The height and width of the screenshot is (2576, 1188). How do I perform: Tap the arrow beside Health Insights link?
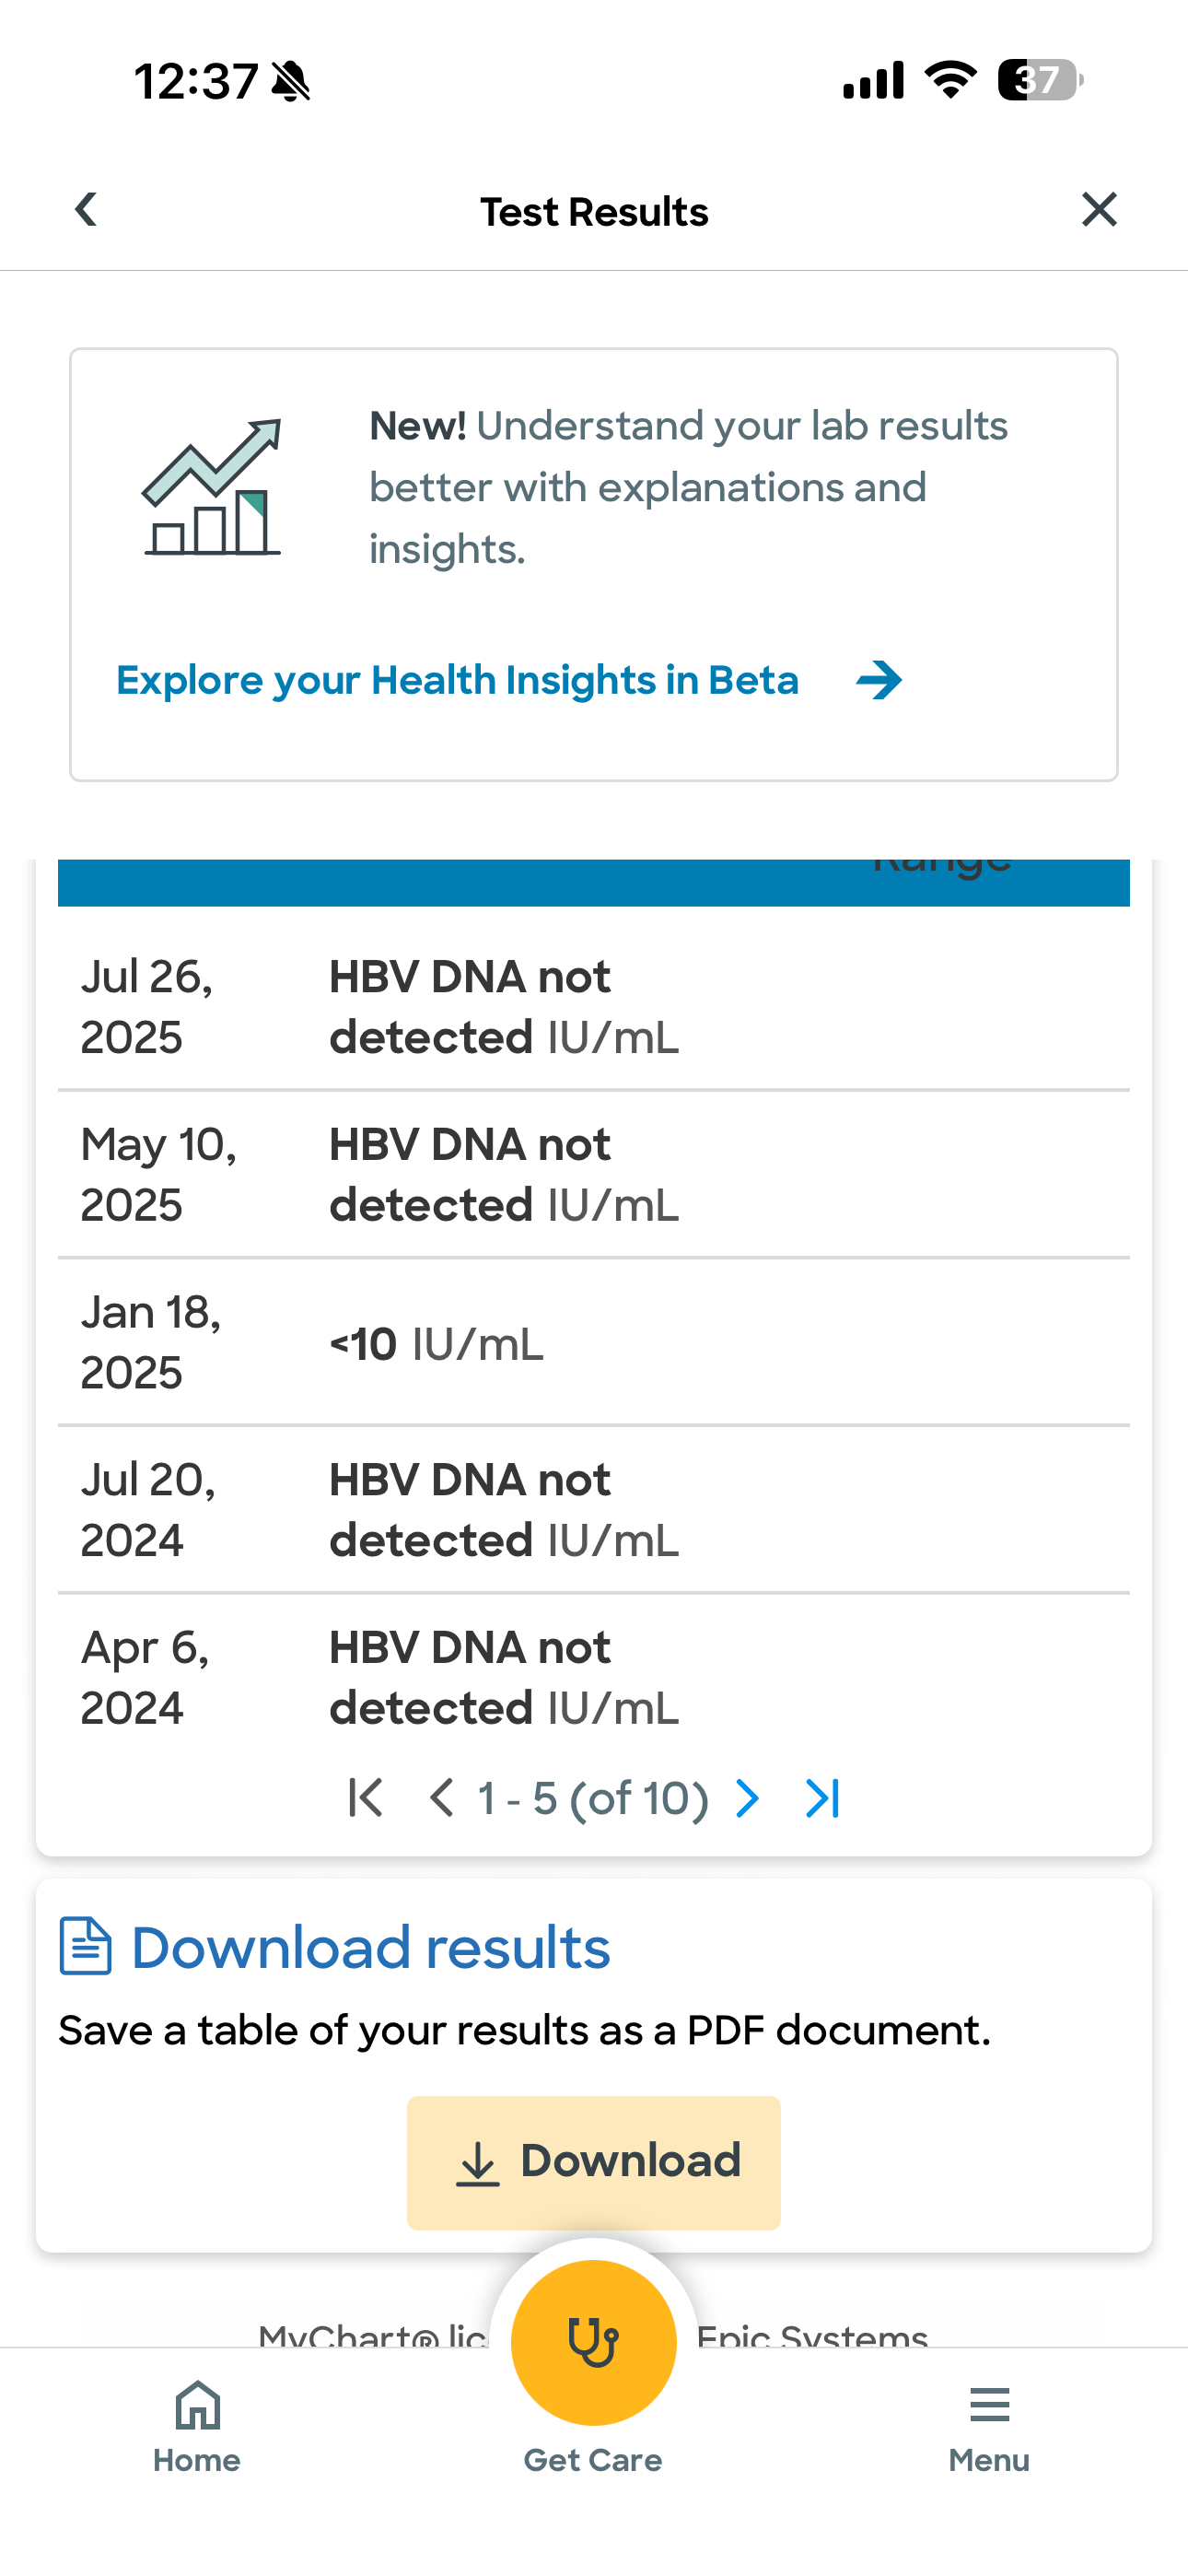pyautogui.click(x=879, y=681)
